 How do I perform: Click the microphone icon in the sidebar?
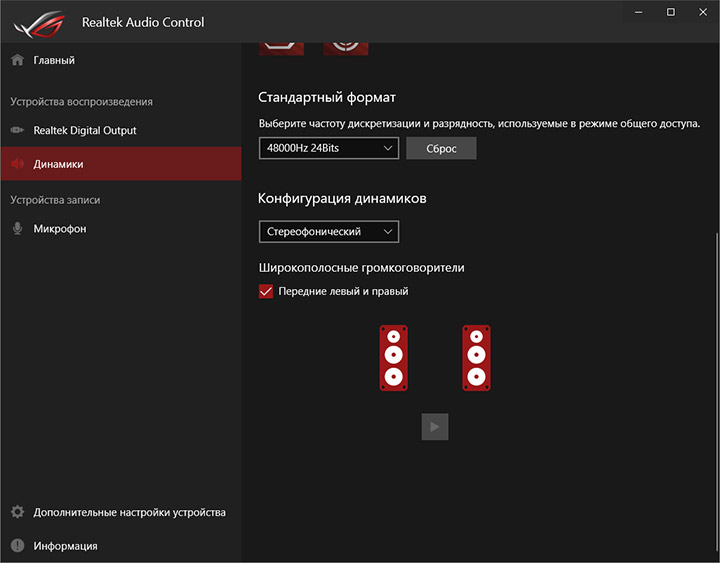click(x=17, y=228)
